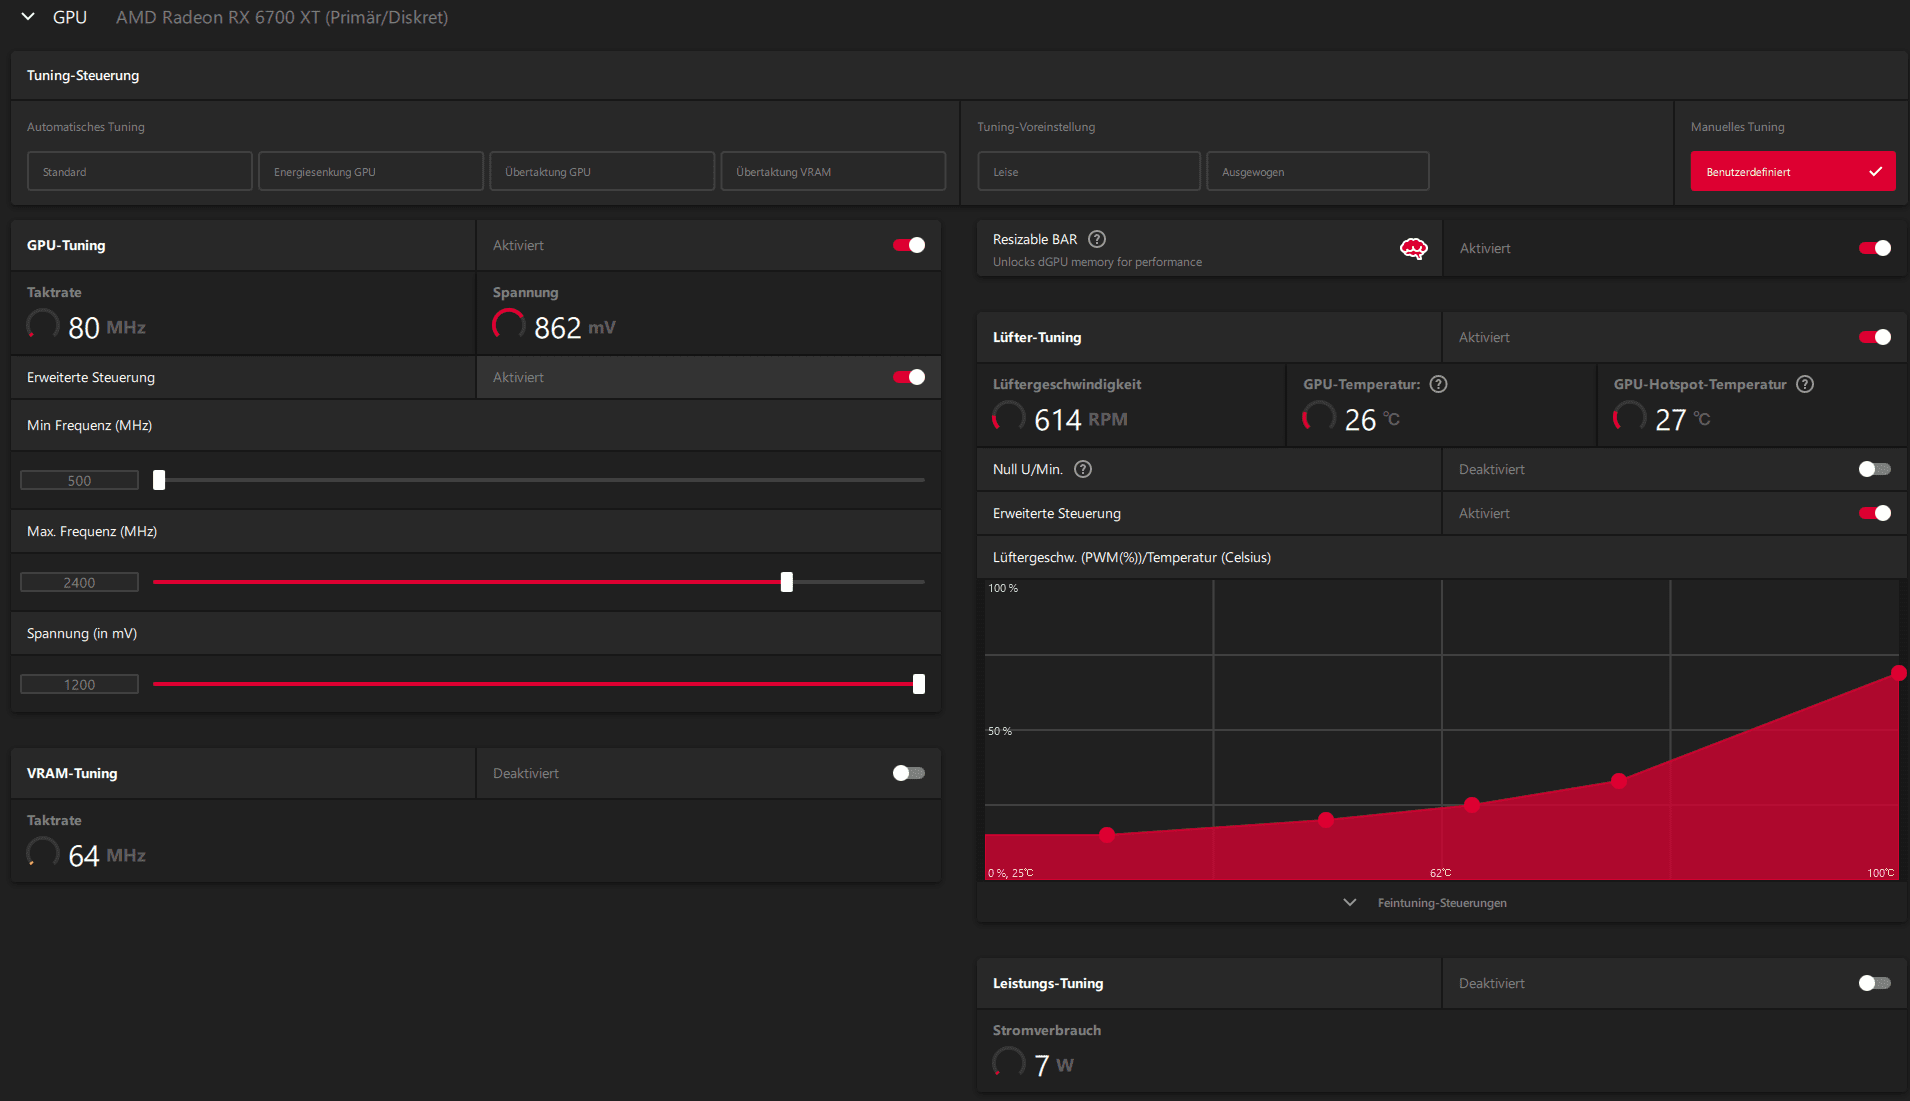This screenshot has width=1910, height=1101.
Task: Toggle Resizable BAR switch
Action: click(1875, 248)
